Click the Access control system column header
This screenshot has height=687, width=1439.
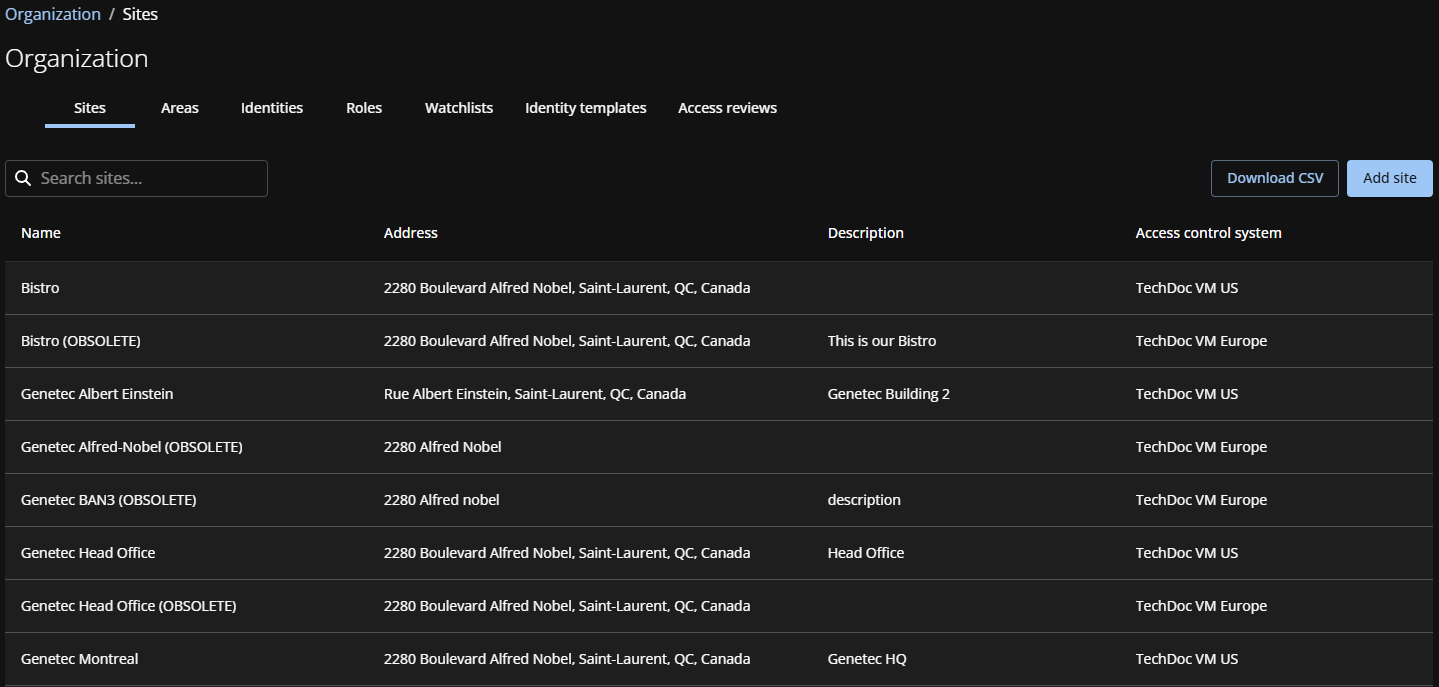[x=1208, y=232]
